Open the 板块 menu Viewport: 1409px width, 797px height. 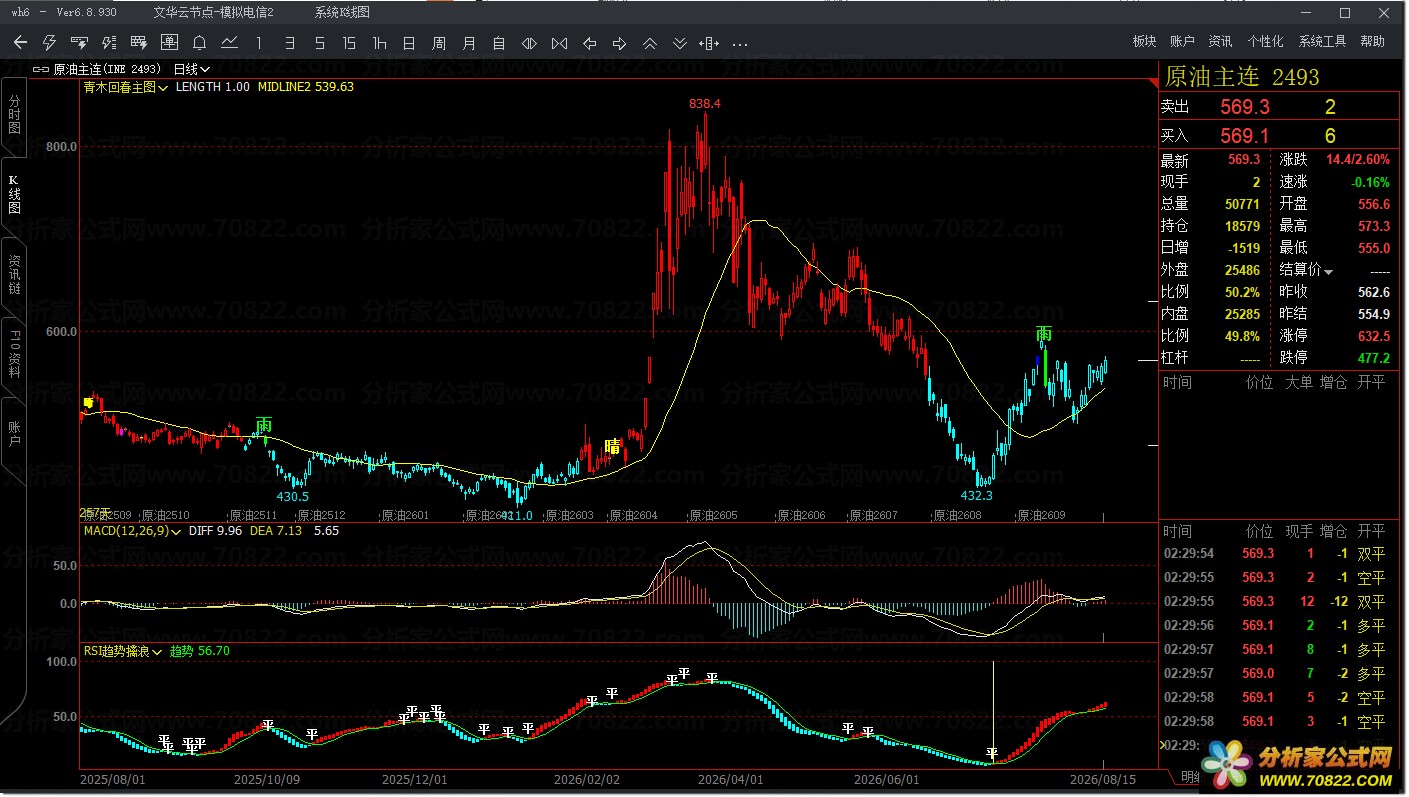click(x=1144, y=42)
